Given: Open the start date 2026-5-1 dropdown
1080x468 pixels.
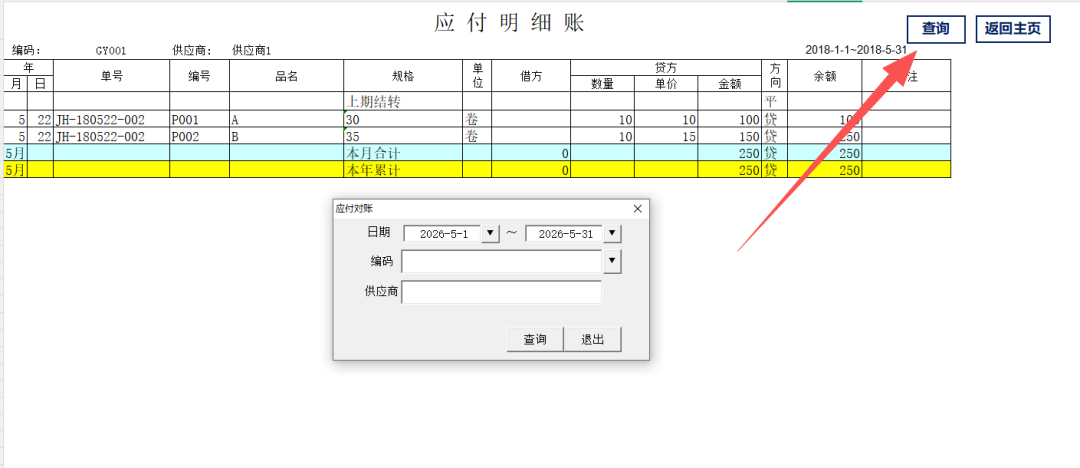Looking at the screenshot, I should [x=490, y=234].
